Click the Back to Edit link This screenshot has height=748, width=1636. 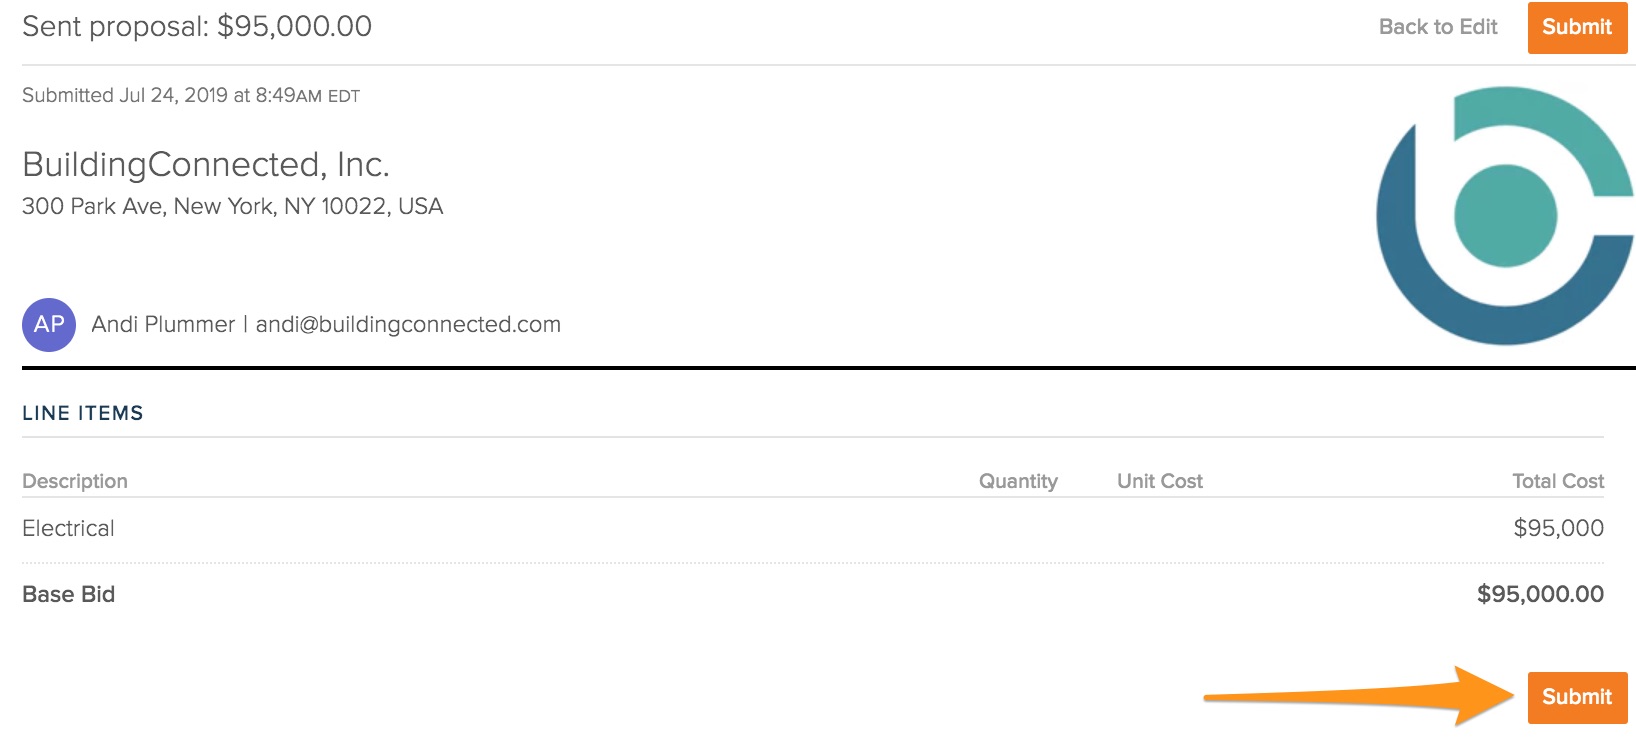coord(1437,27)
